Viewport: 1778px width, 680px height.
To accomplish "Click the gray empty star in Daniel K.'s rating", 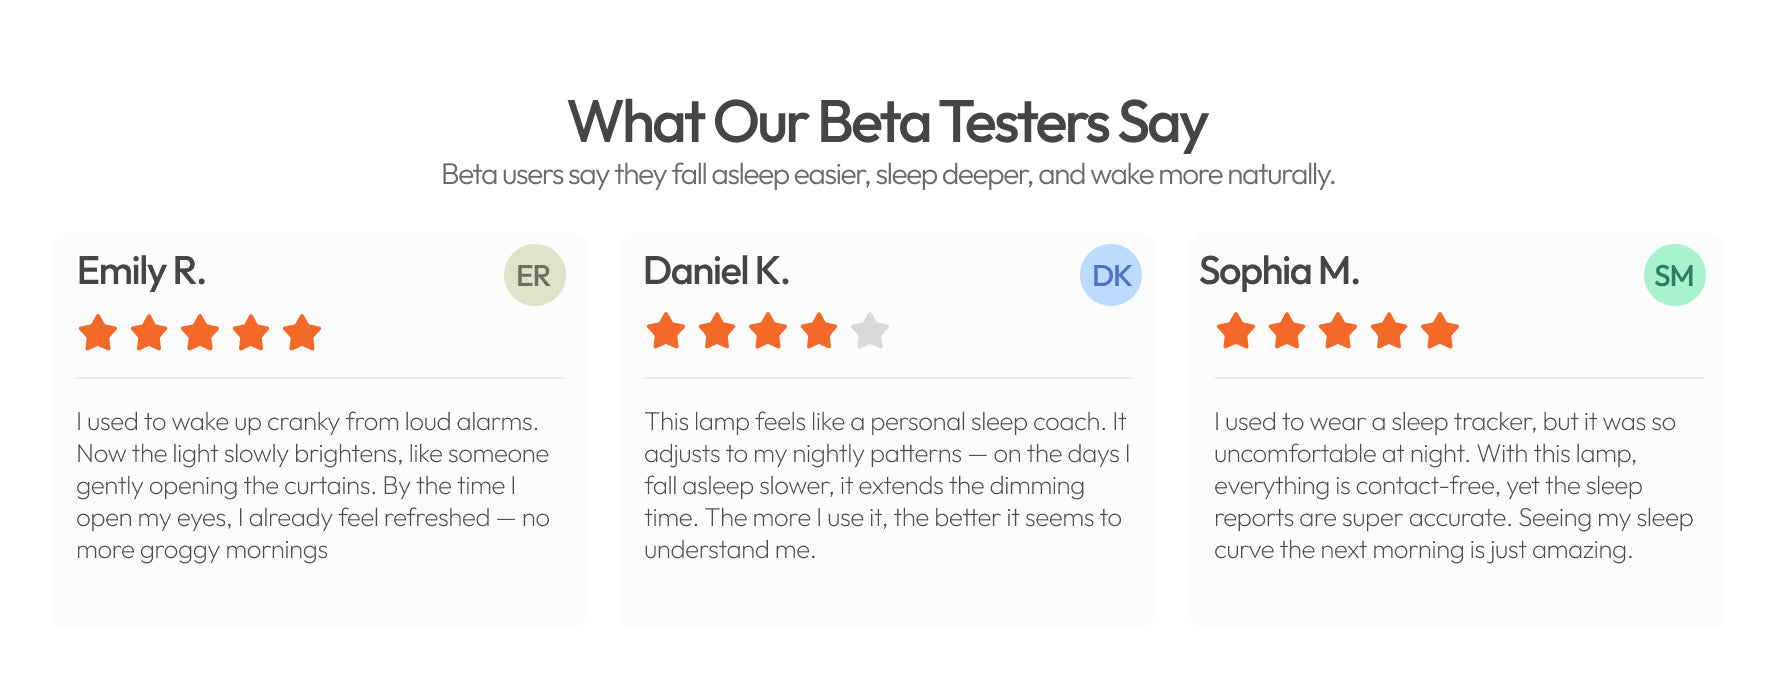I will pos(870,331).
